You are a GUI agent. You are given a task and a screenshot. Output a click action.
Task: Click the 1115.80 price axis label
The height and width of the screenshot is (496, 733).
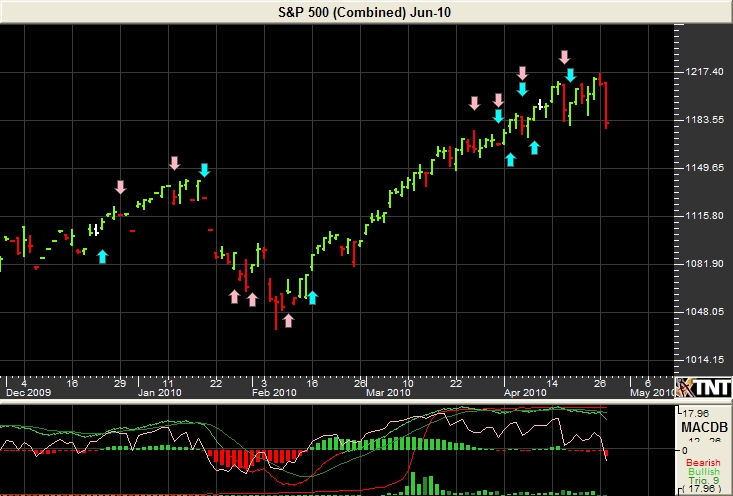(704, 216)
